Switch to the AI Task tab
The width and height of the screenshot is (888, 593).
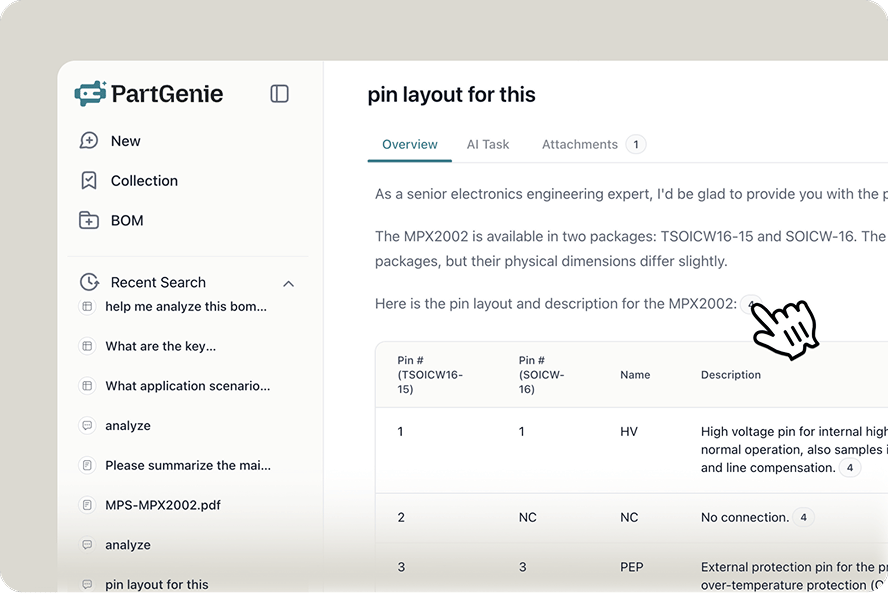[x=488, y=144]
